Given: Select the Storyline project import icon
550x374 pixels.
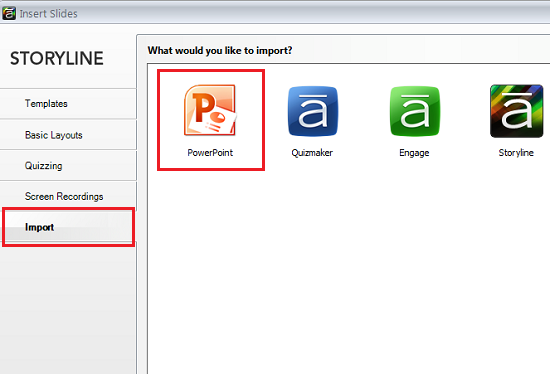Looking at the screenshot, I should click(516, 111).
